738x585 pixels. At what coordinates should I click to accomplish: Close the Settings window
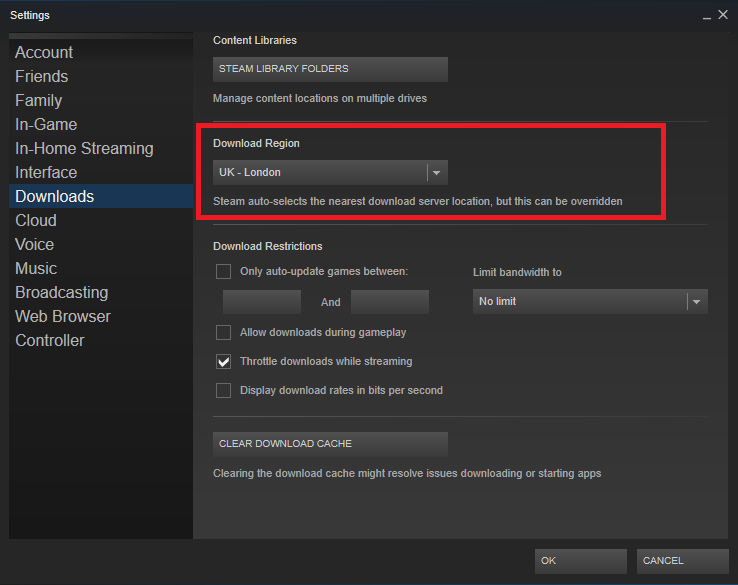click(x=723, y=15)
